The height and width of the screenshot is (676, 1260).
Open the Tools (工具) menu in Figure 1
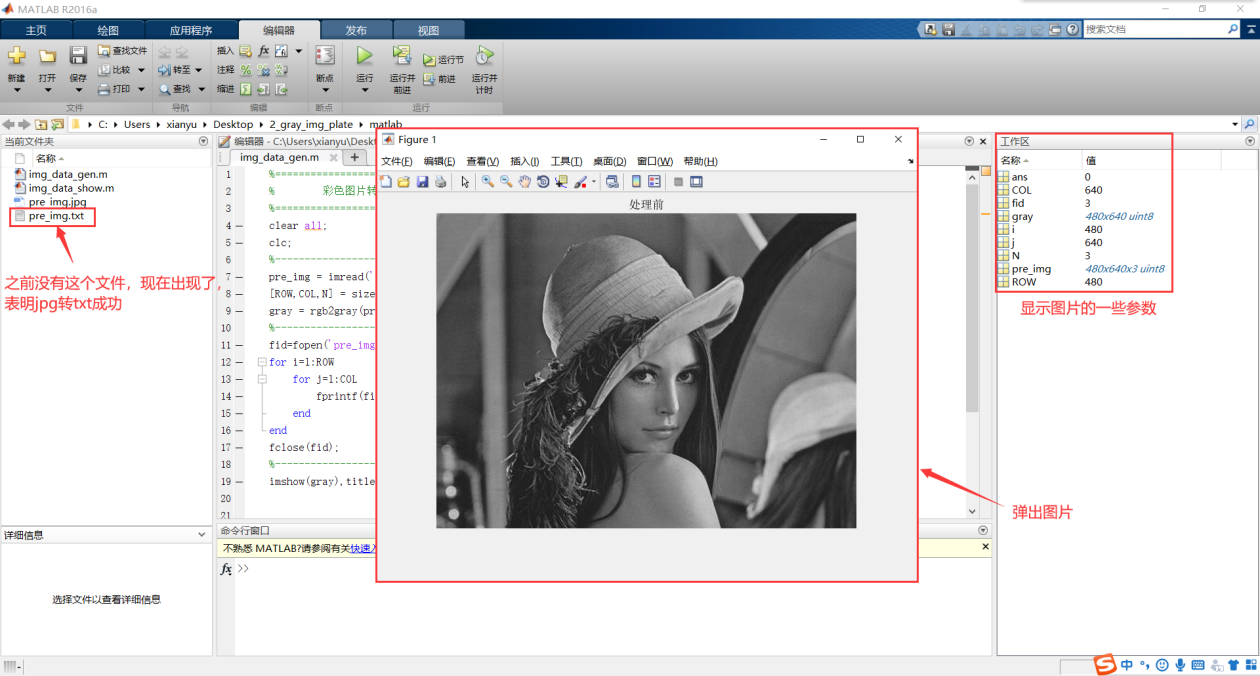[x=566, y=161]
